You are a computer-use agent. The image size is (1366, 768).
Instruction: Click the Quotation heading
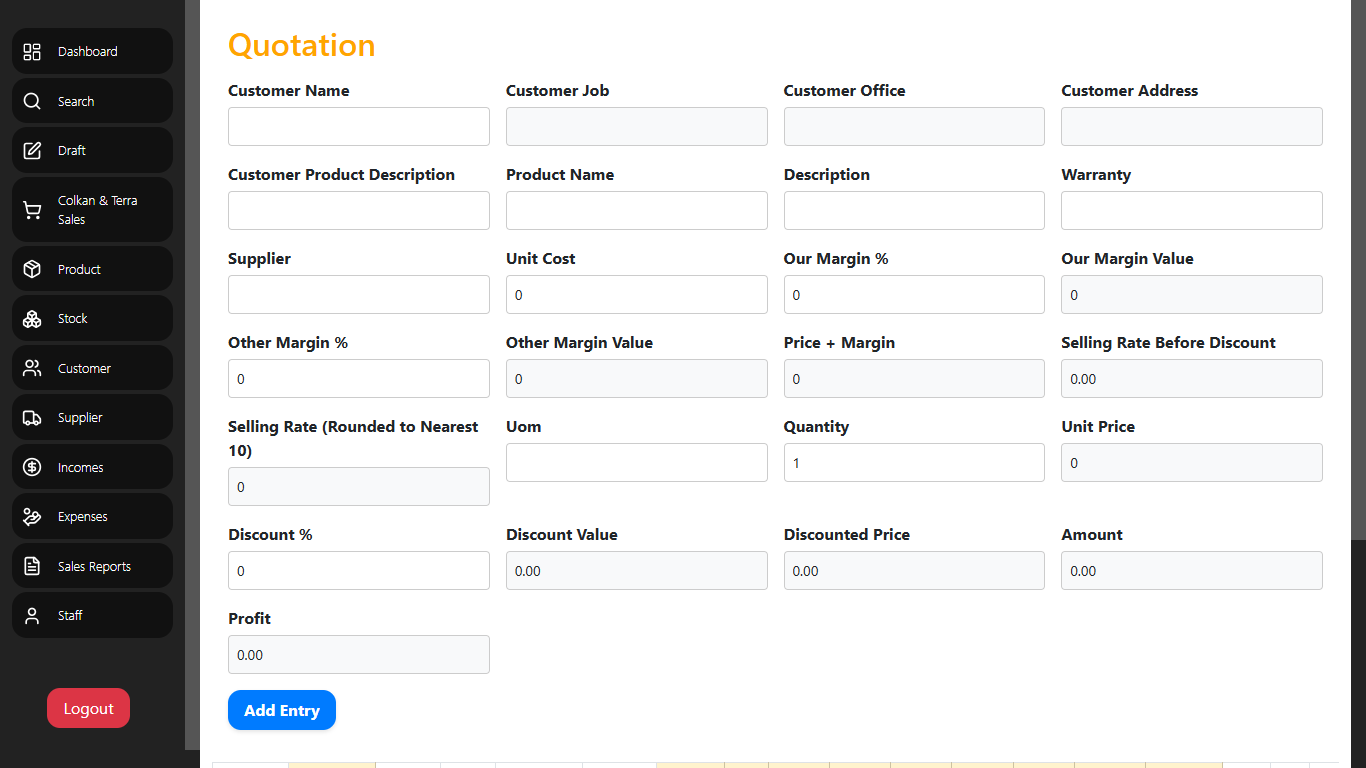click(302, 45)
